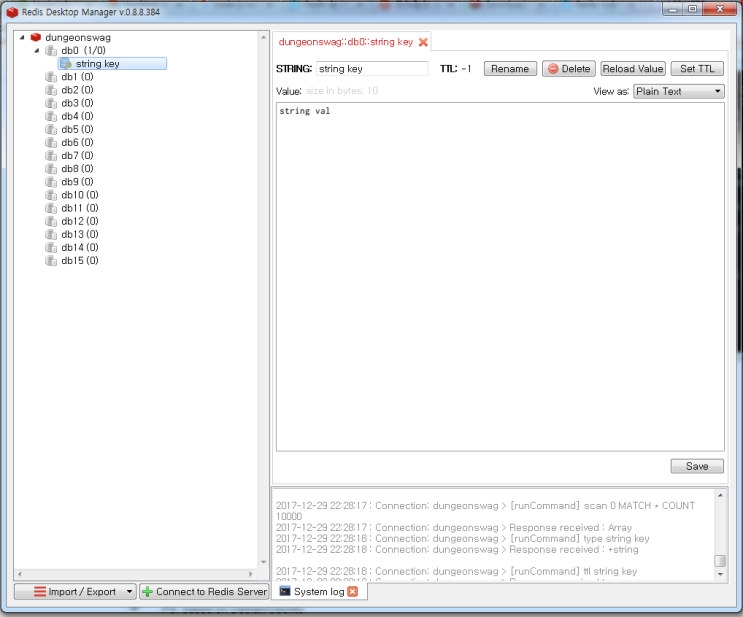Click the db15 database icon
The image size is (743, 617).
tap(51, 261)
